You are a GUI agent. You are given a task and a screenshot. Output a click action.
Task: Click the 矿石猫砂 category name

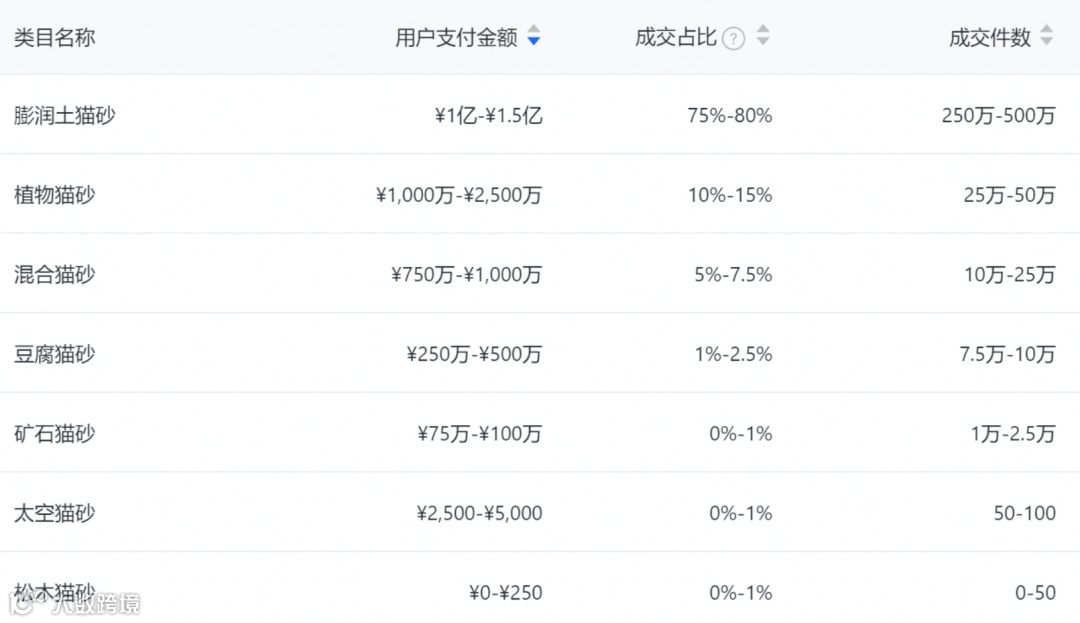pyautogui.click(x=55, y=434)
